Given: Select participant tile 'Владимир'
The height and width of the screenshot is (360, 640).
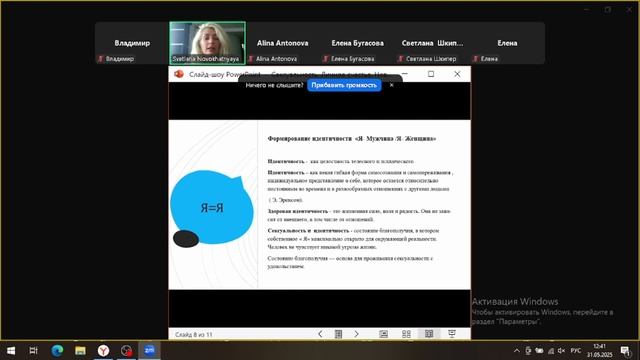Looking at the screenshot, I should pyautogui.click(x=132, y=43).
